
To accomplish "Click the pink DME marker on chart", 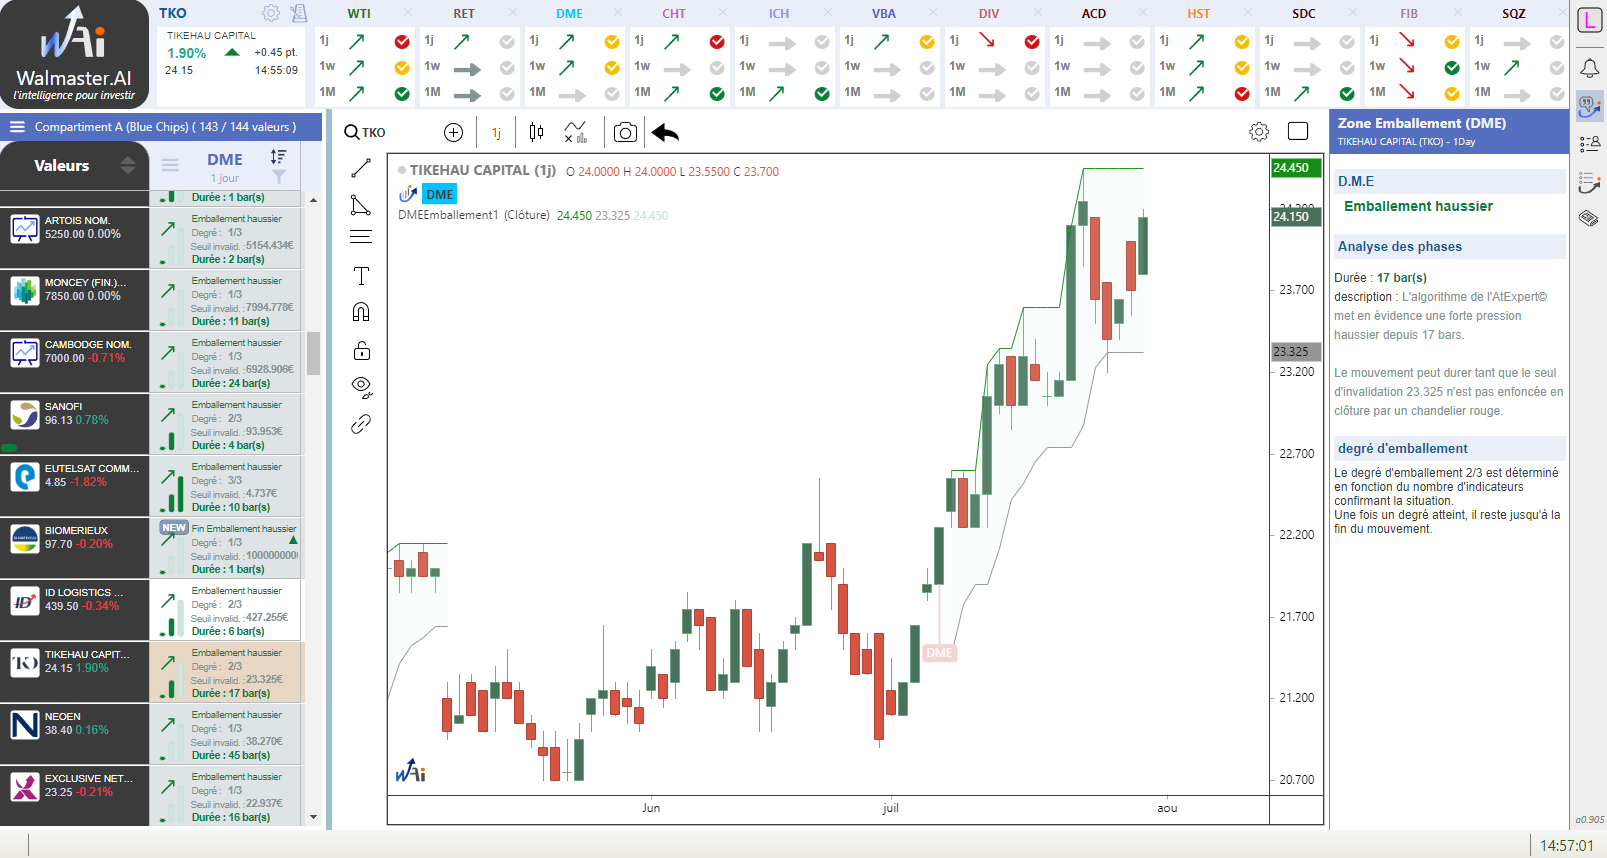I will (x=939, y=653).
